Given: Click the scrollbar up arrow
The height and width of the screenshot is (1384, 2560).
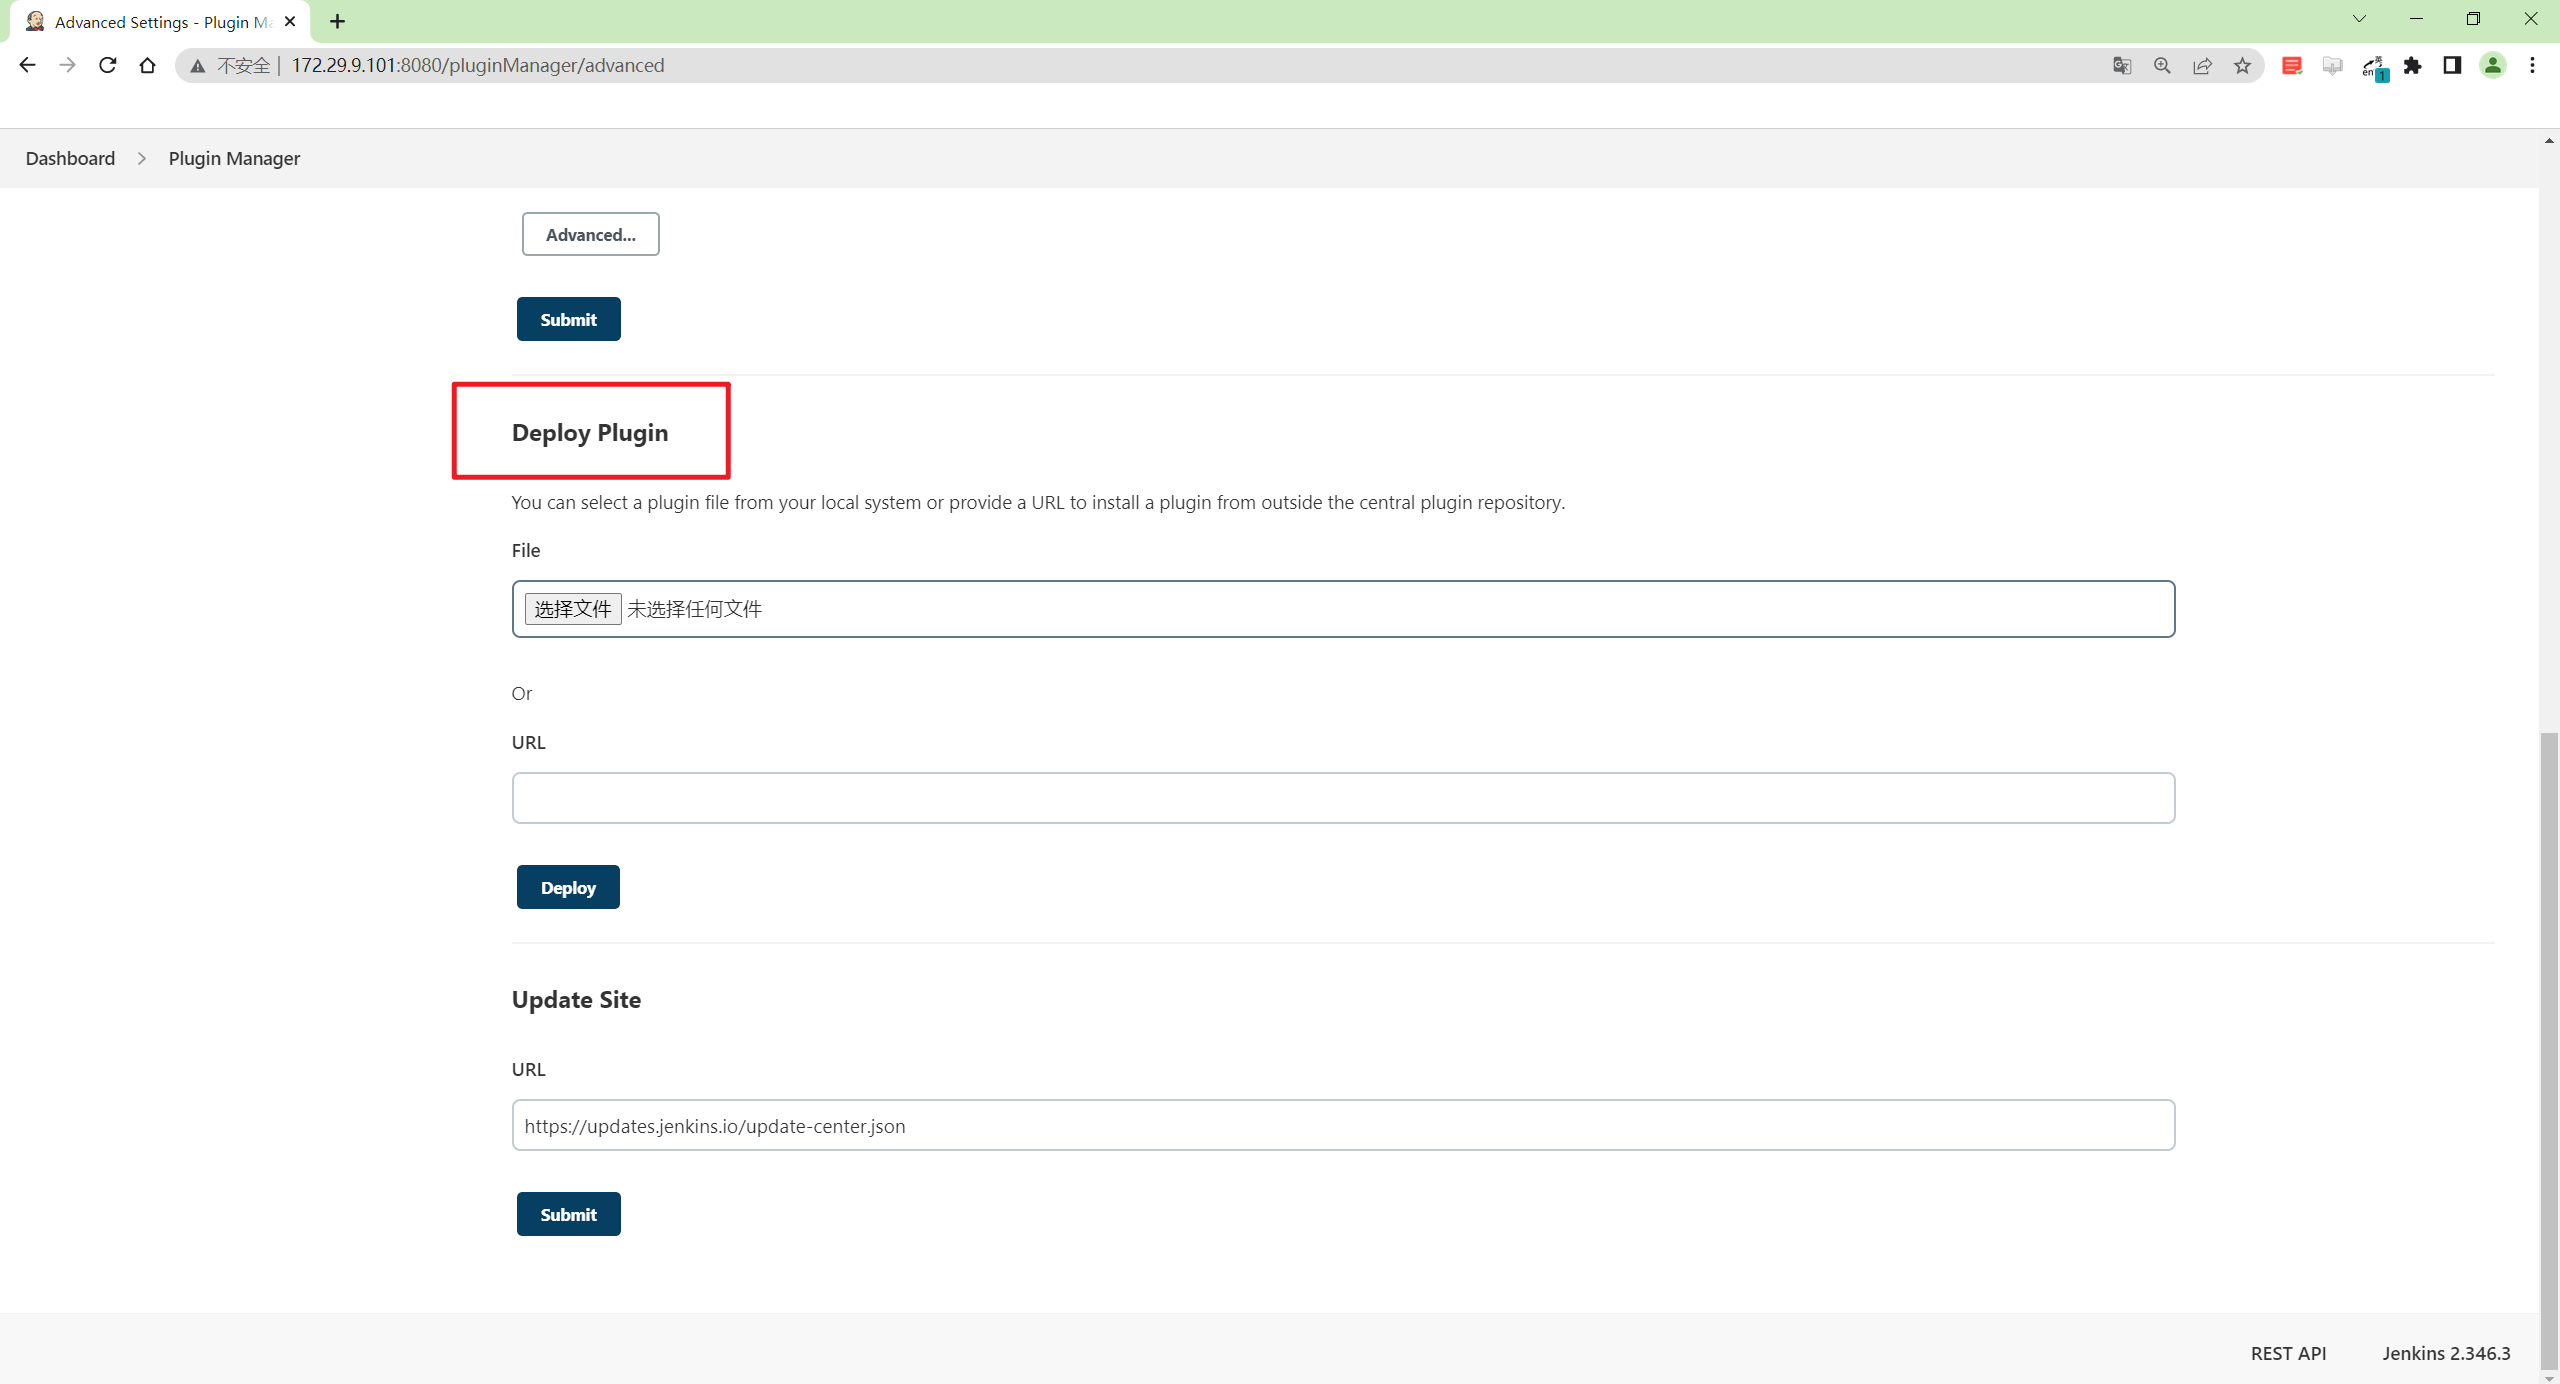Looking at the screenshot, I should [2549, 141].
